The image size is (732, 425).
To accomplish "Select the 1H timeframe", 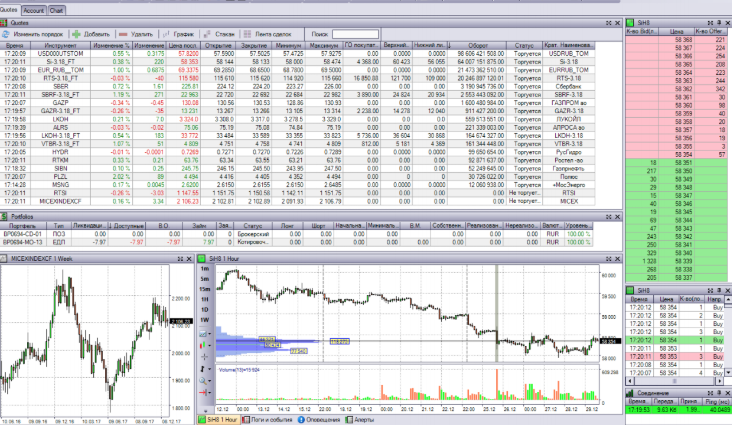I will (204, 299).
